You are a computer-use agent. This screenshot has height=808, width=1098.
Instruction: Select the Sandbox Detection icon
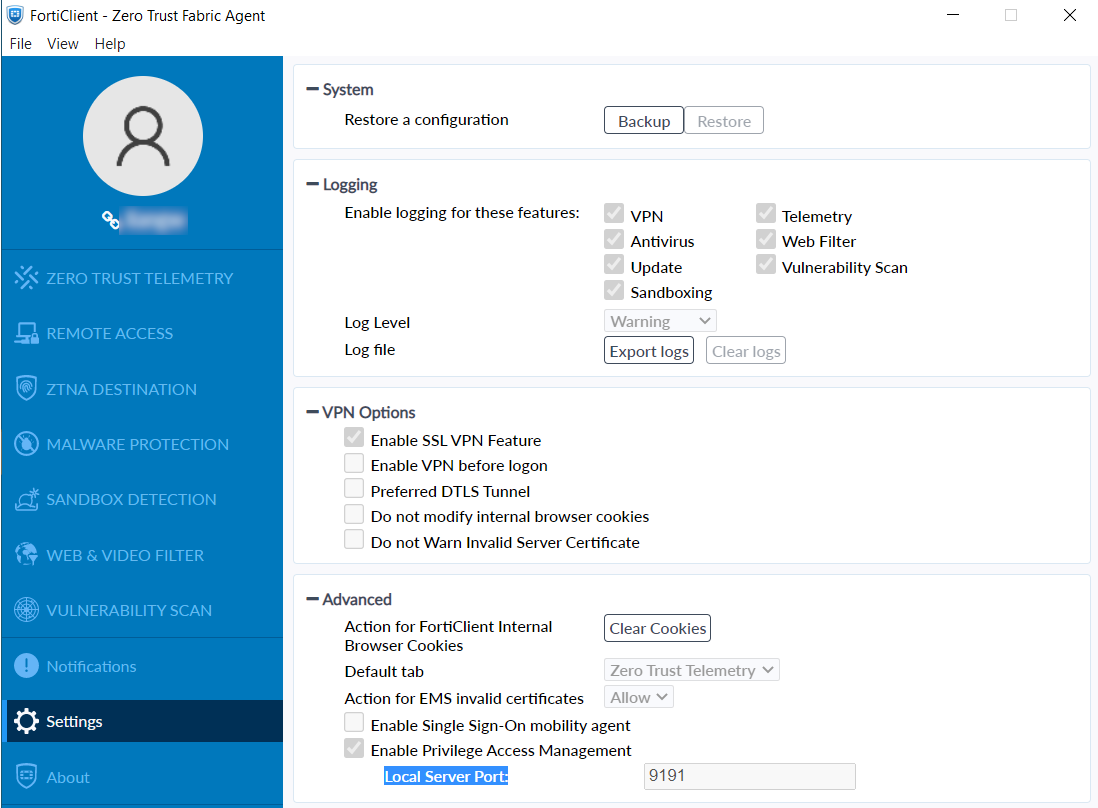[27, 499]
